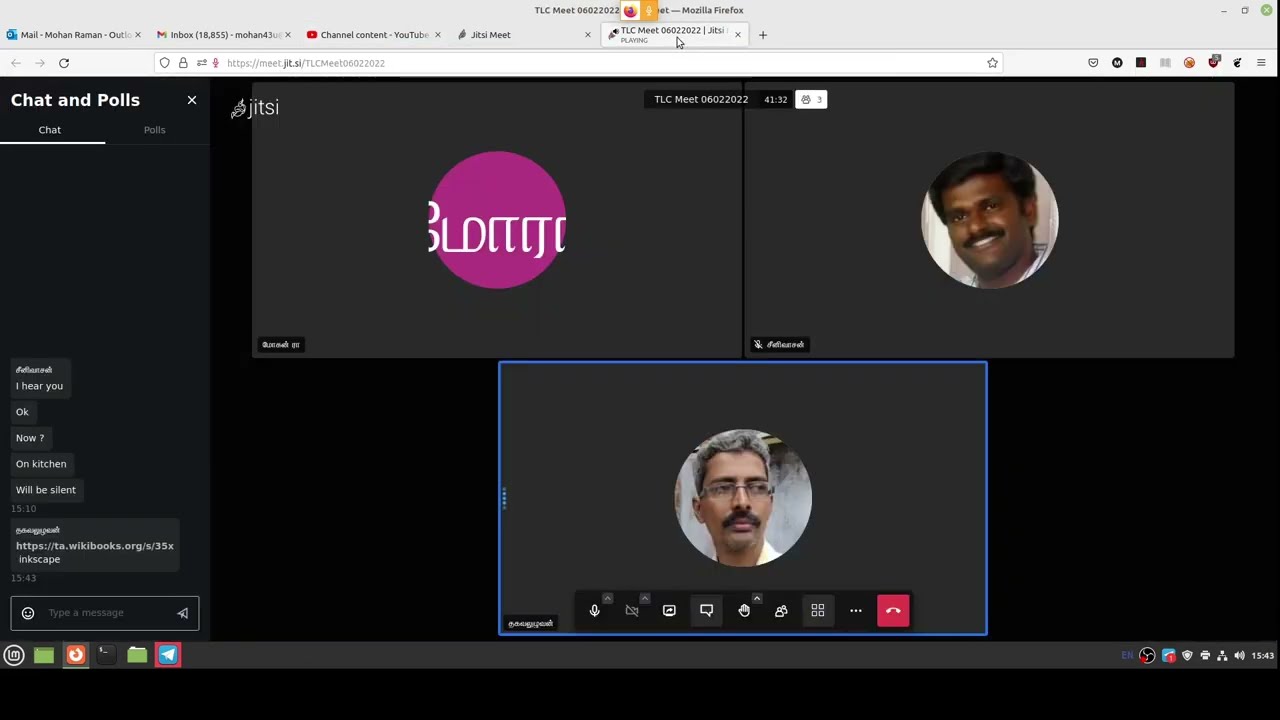Send the chat message
The image size is (1280, 720).
[182, 613]
